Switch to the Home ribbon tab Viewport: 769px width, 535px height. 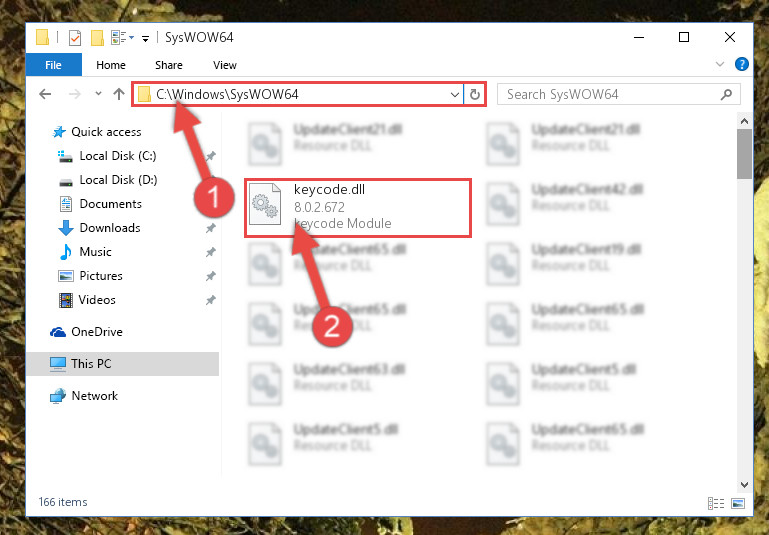[111, 65]
